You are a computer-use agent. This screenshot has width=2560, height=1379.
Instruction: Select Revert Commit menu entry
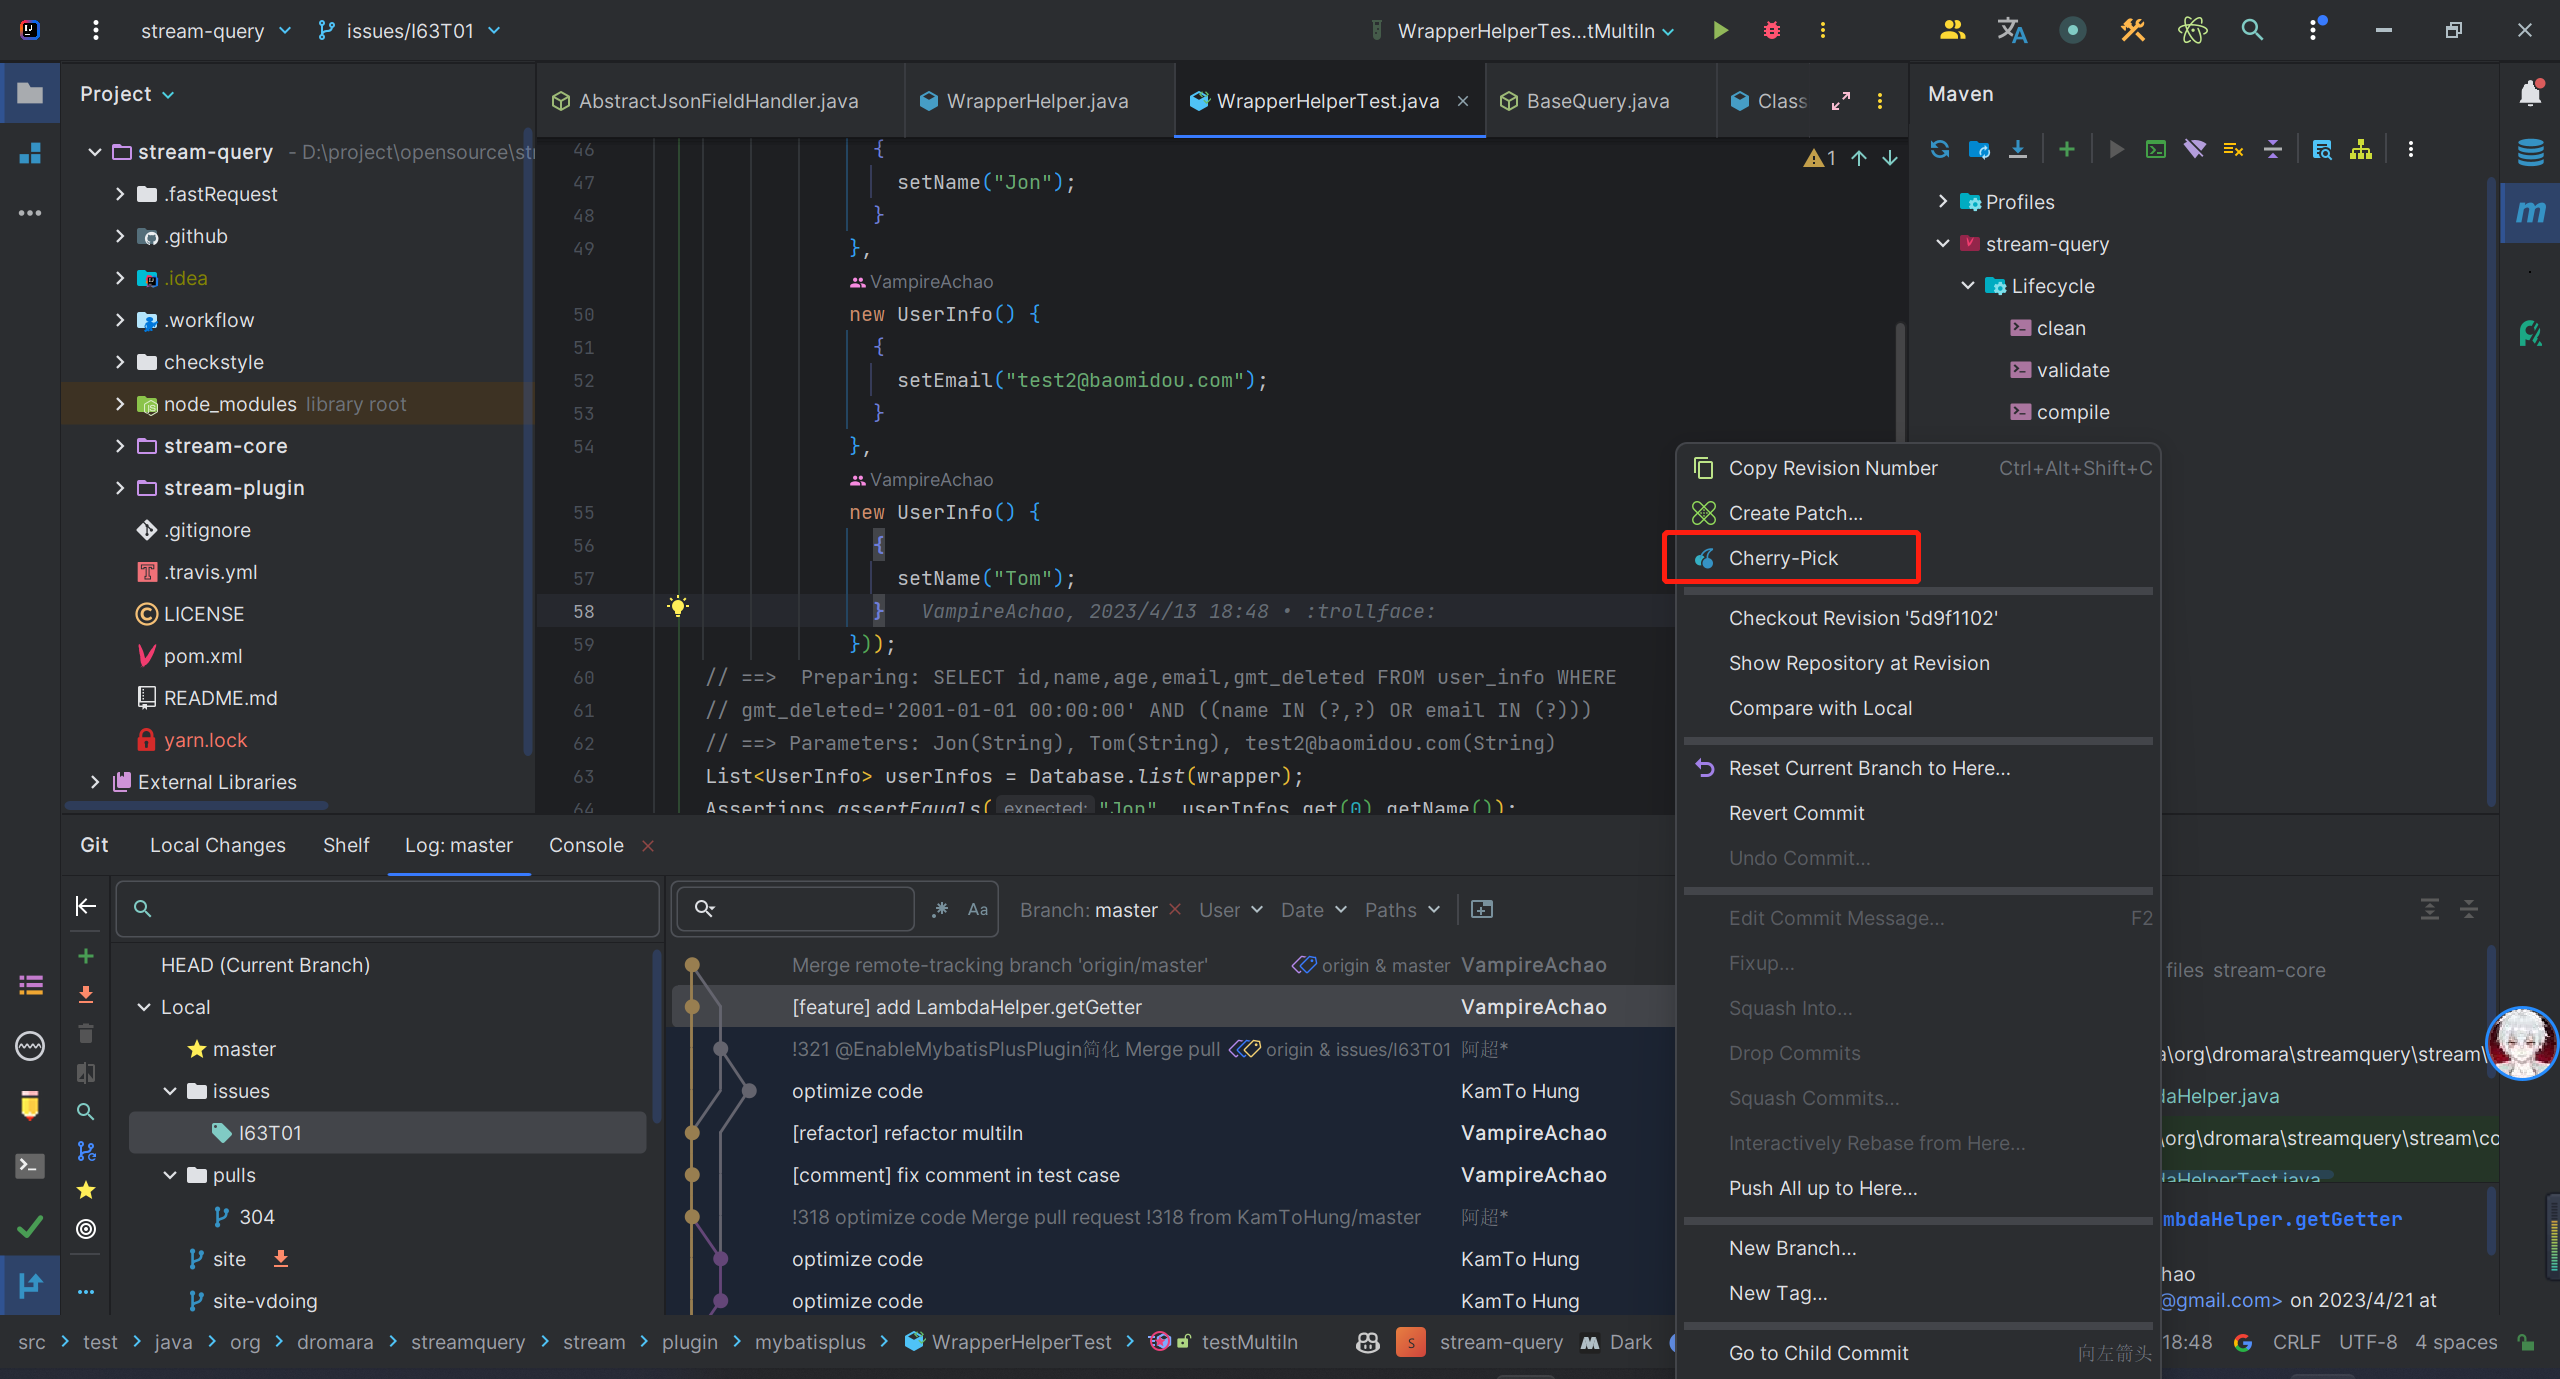[1796, 813]
